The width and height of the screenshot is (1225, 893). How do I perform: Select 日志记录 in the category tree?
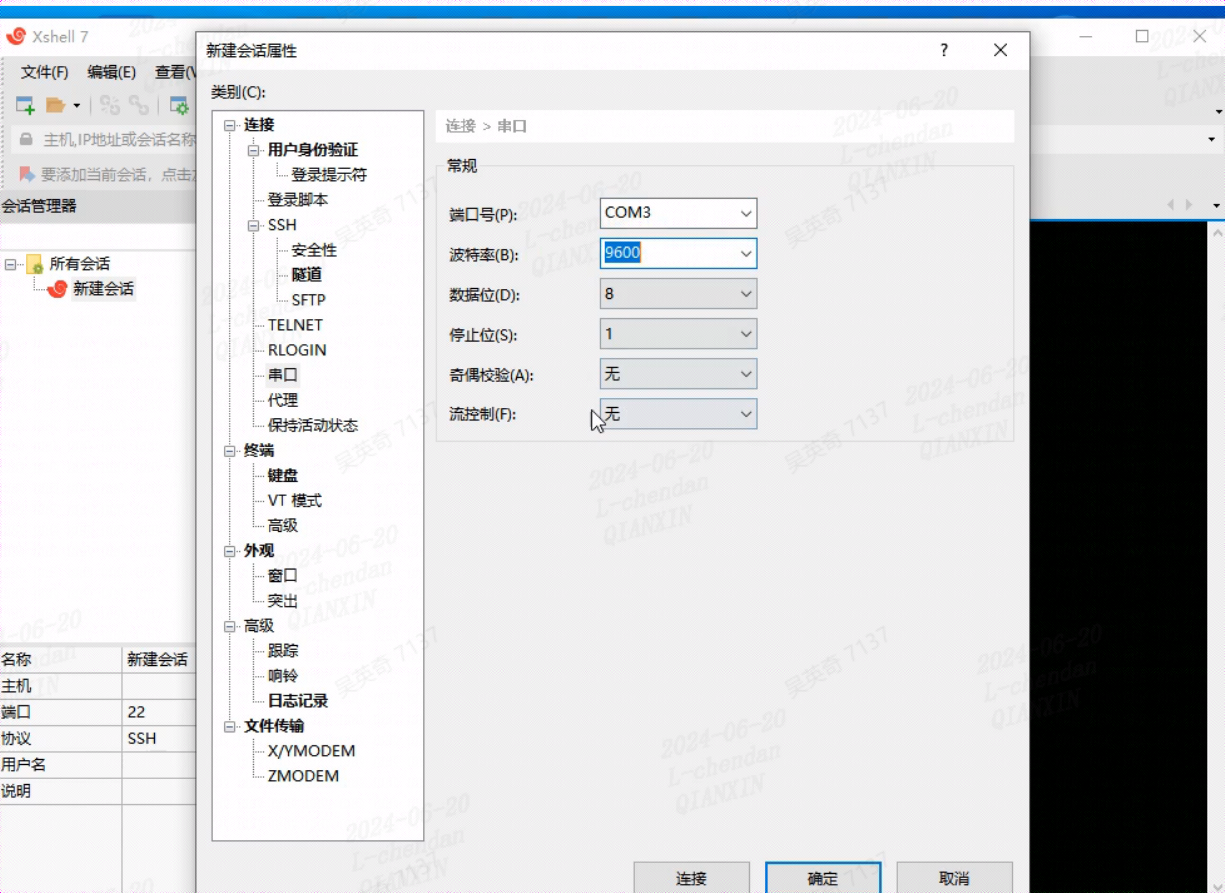pyautogui.click(x=298, y=701)
